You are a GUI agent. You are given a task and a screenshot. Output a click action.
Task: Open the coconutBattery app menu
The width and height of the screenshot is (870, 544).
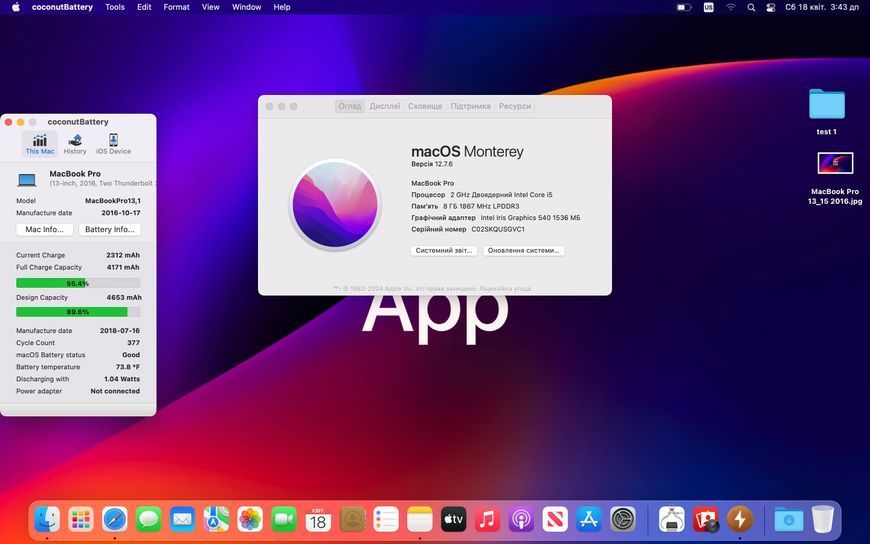point(62,7)
